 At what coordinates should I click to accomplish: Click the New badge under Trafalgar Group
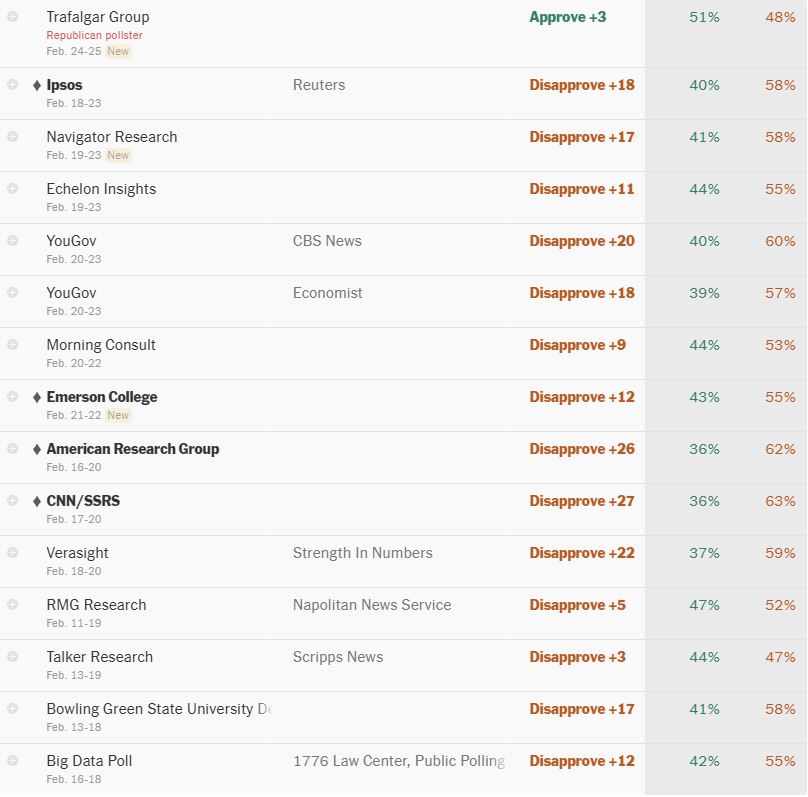[x=119, y=51]
